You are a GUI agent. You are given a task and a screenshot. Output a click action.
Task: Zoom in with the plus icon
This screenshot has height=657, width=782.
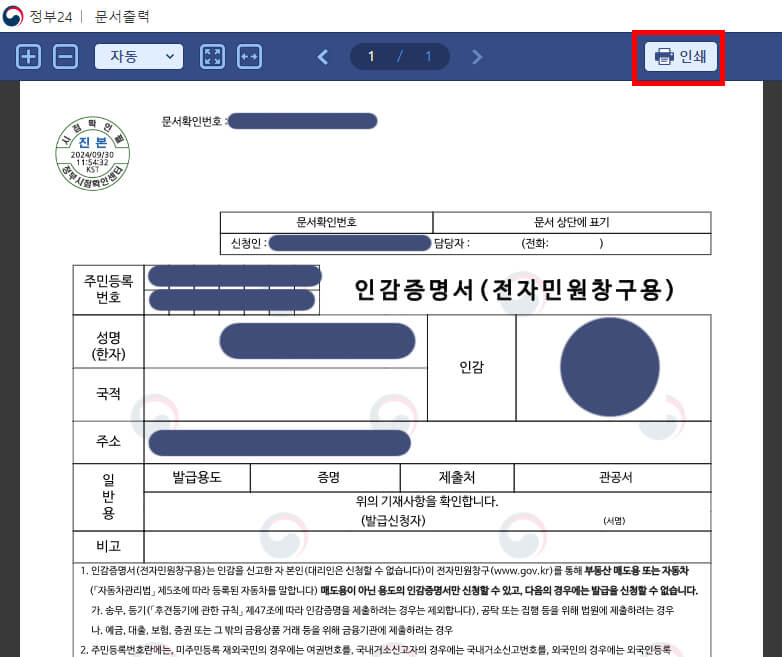(x=28, y=56)
